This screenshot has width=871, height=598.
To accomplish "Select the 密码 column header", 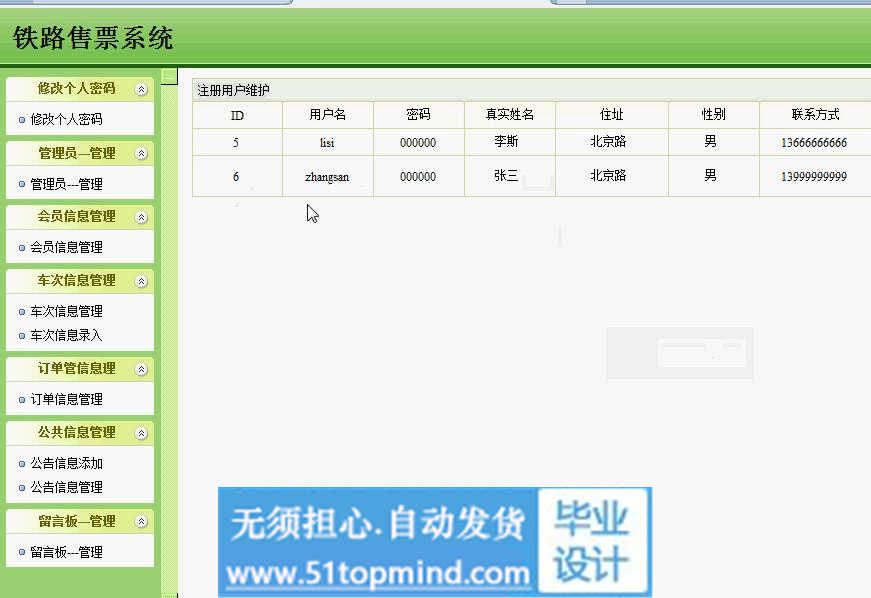I will click(x=418, y=115).
